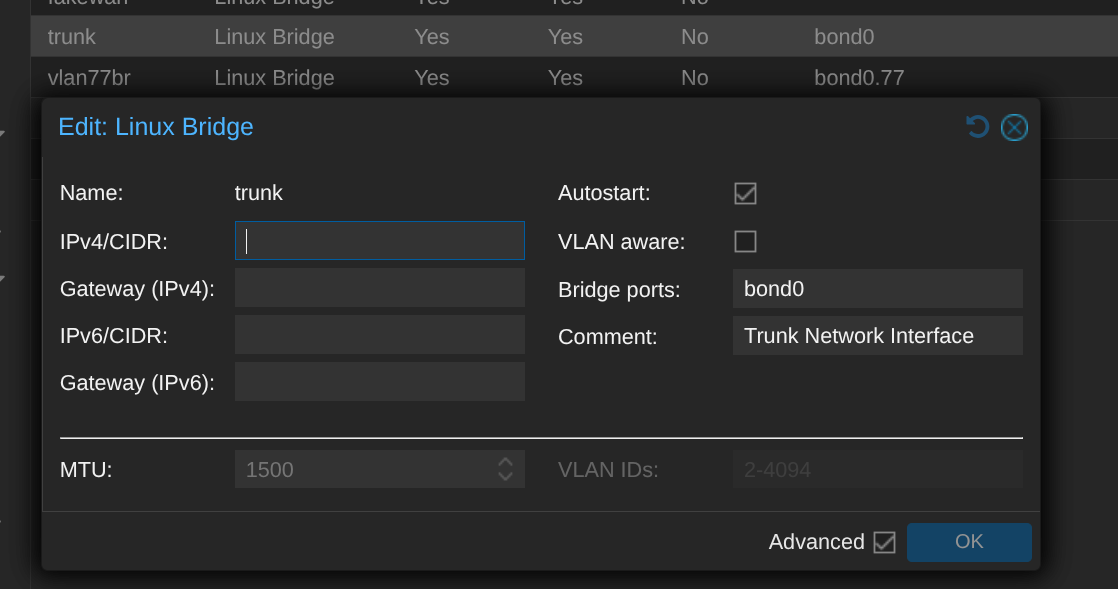Click bond0.77 port cell in list
Screen dimensions: 1118x589
pyautogui.click(x=859, y=77)
